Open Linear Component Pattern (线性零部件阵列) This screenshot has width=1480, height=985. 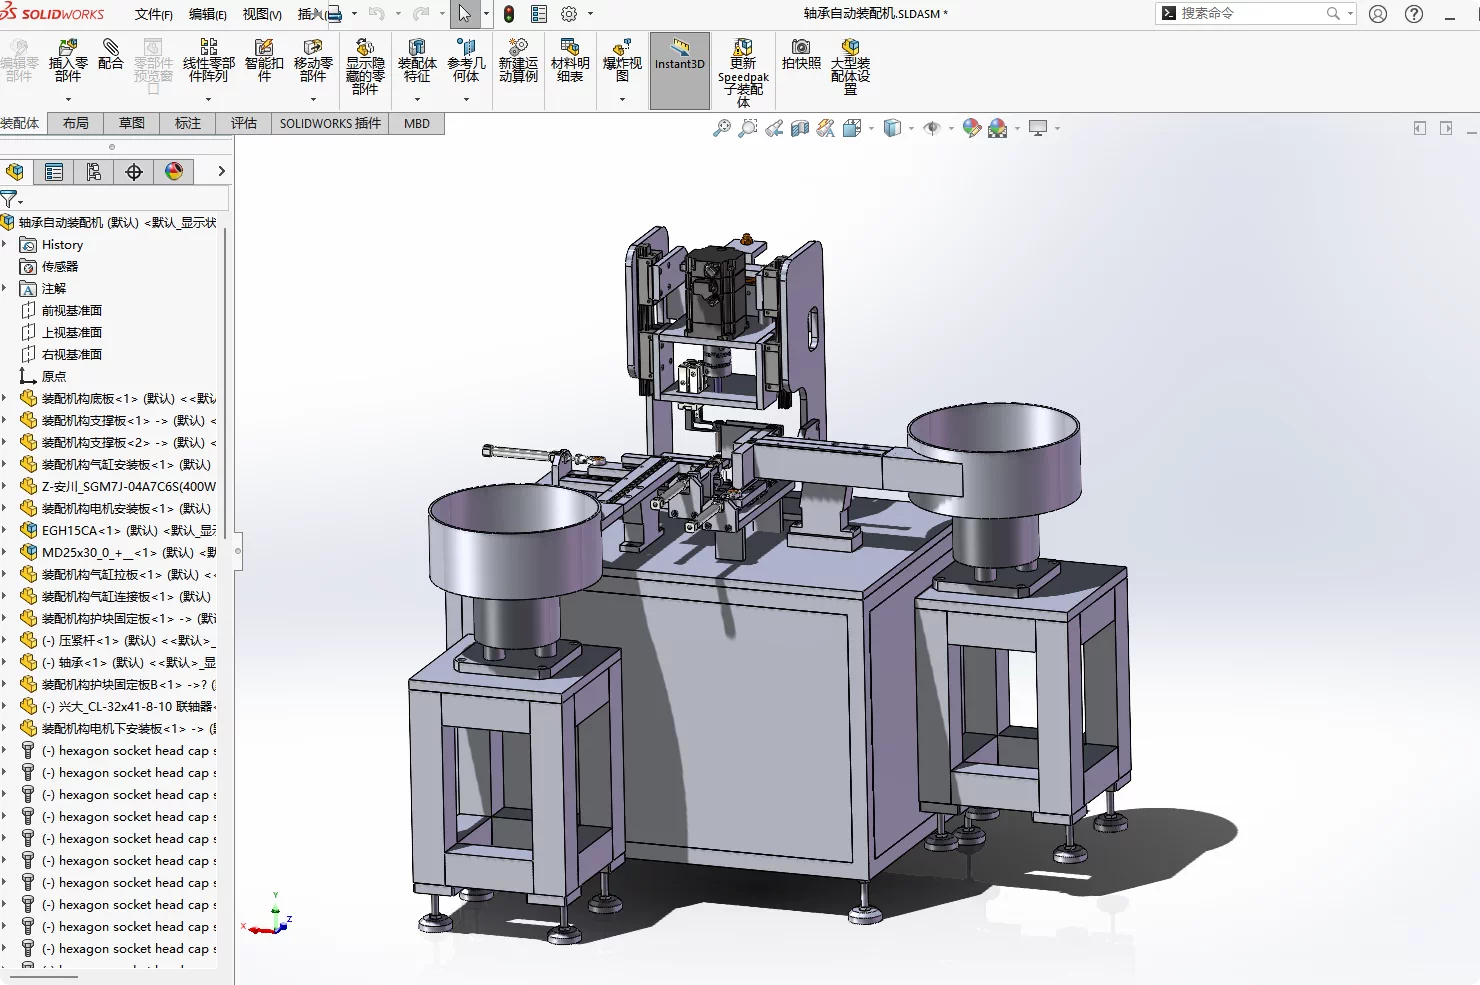tap(208, 60)
